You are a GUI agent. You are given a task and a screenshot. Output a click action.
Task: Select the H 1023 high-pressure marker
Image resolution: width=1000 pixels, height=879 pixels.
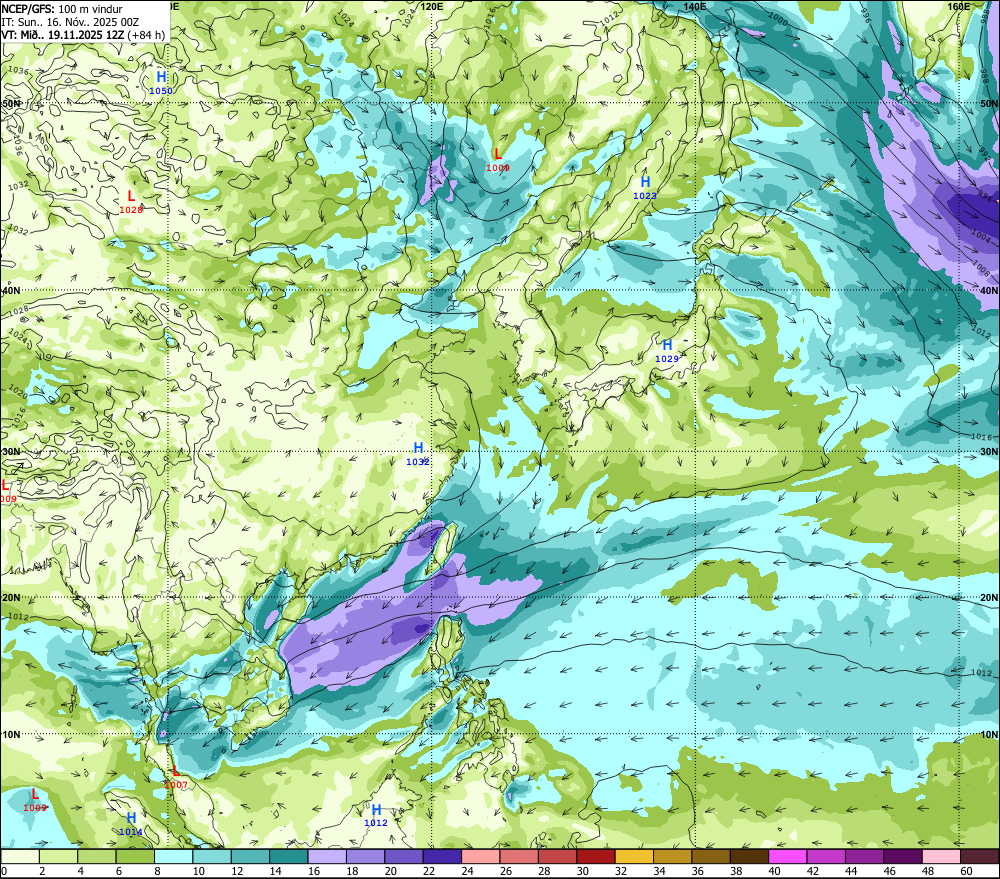(x=645, y=188)
